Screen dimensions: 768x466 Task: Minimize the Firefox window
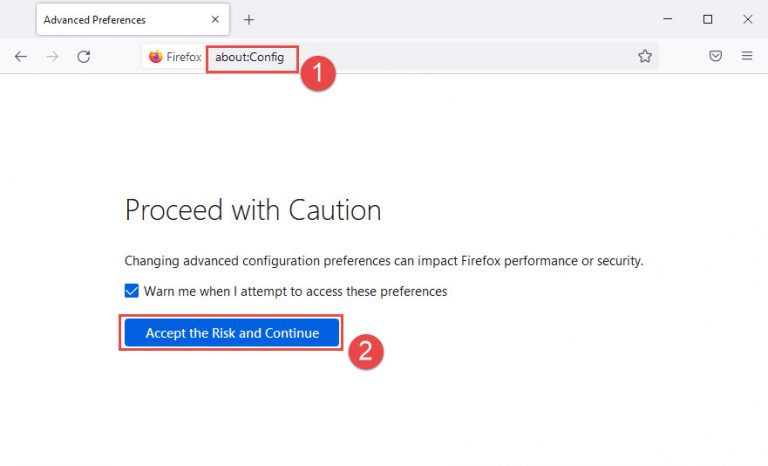pos(667,19)
